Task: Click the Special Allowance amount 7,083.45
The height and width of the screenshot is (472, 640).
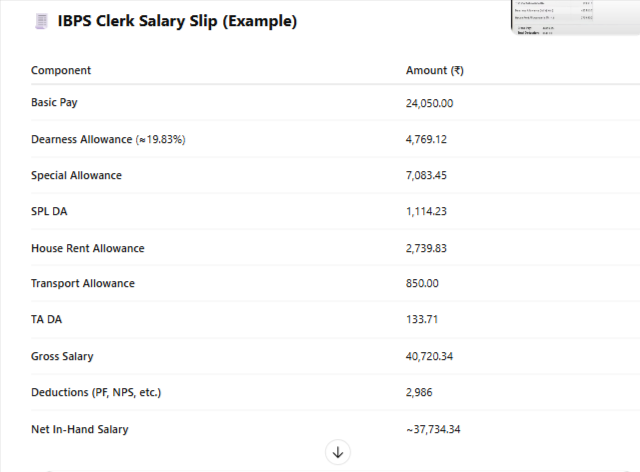Action: [x=426, y=176]
